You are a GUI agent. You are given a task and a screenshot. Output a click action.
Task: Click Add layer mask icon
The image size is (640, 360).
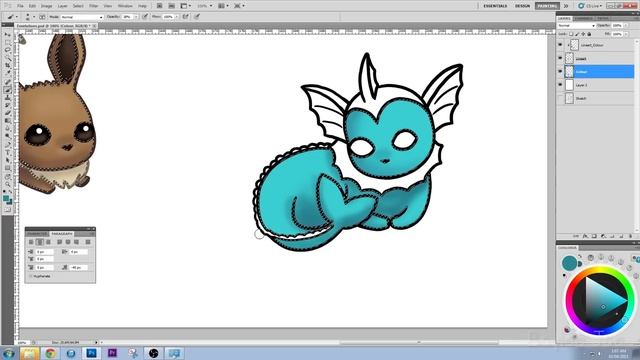coord(594,236)
